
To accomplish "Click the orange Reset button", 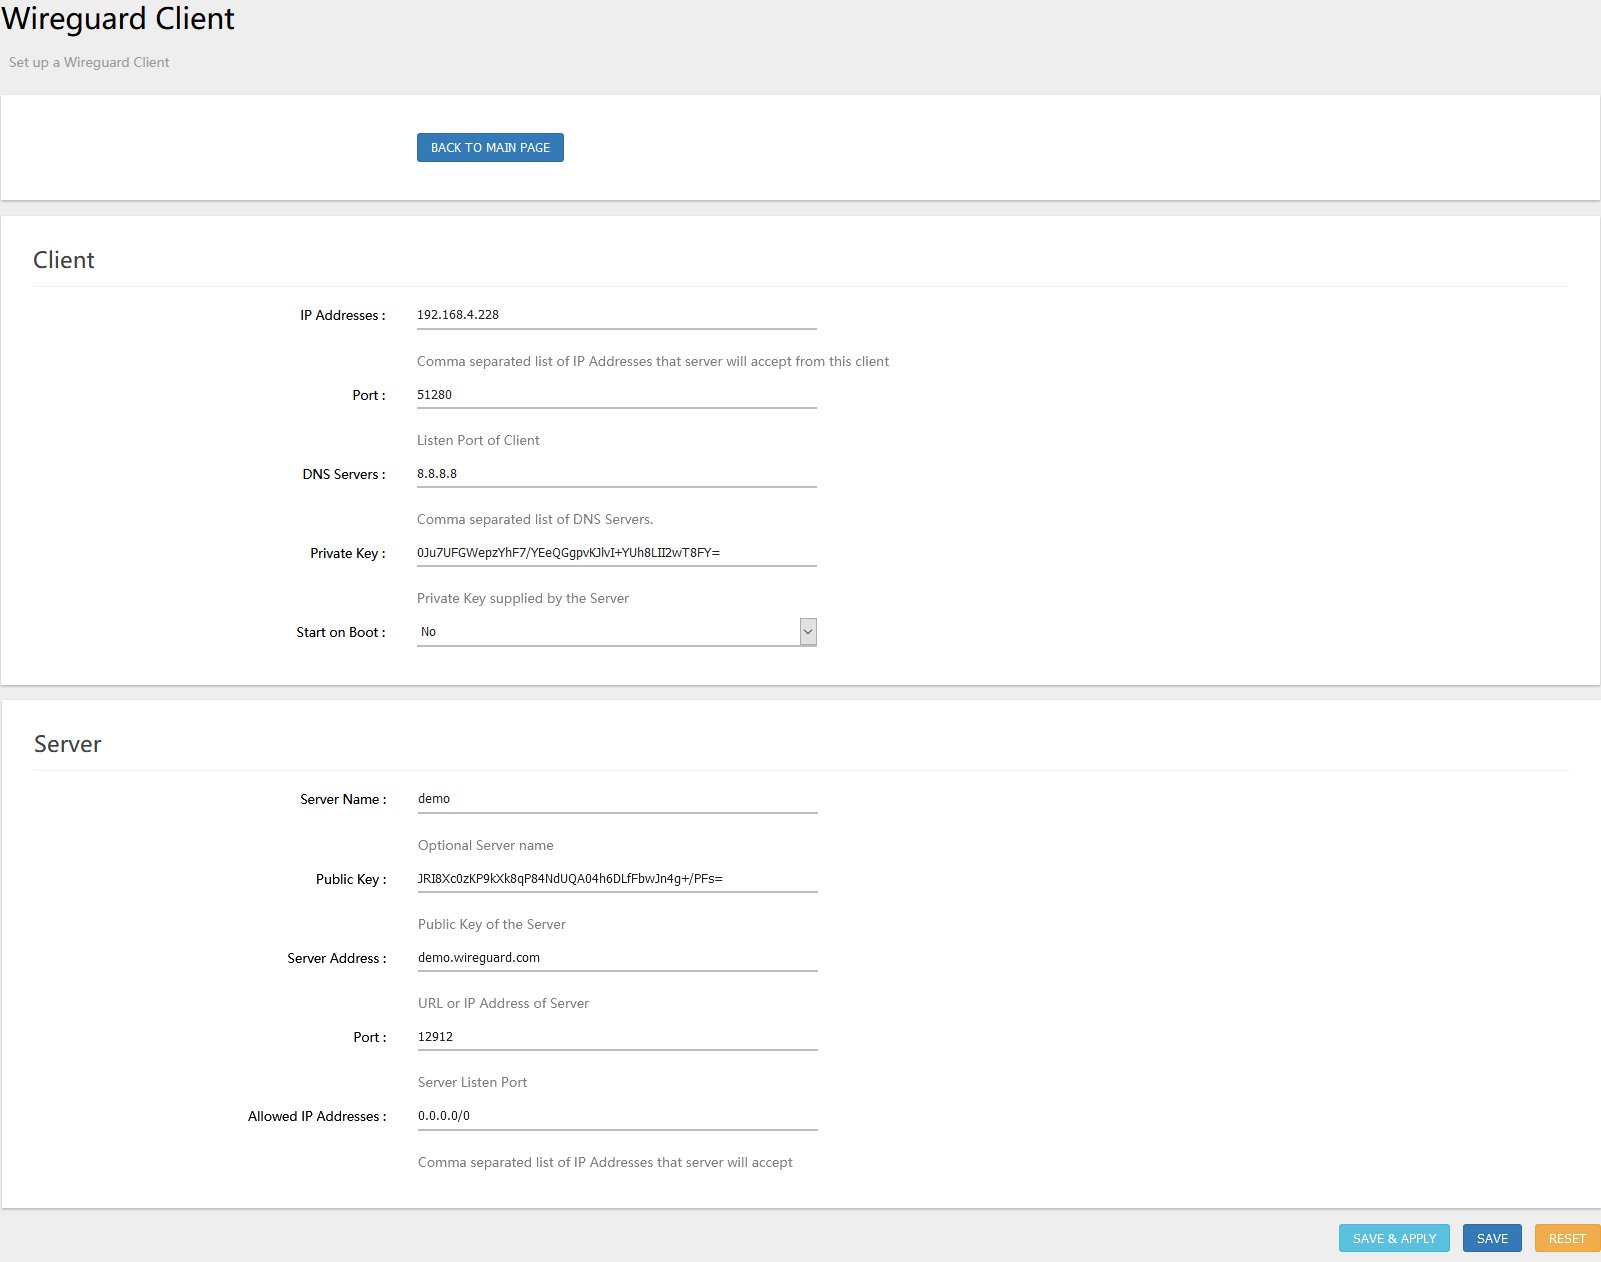I will point(1567,1238).
